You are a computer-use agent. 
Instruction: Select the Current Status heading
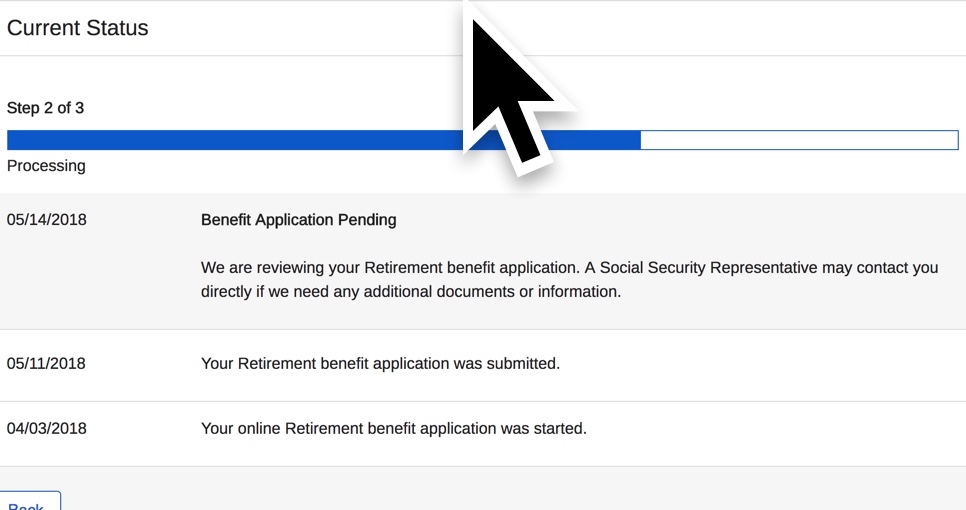coord(78,28)
